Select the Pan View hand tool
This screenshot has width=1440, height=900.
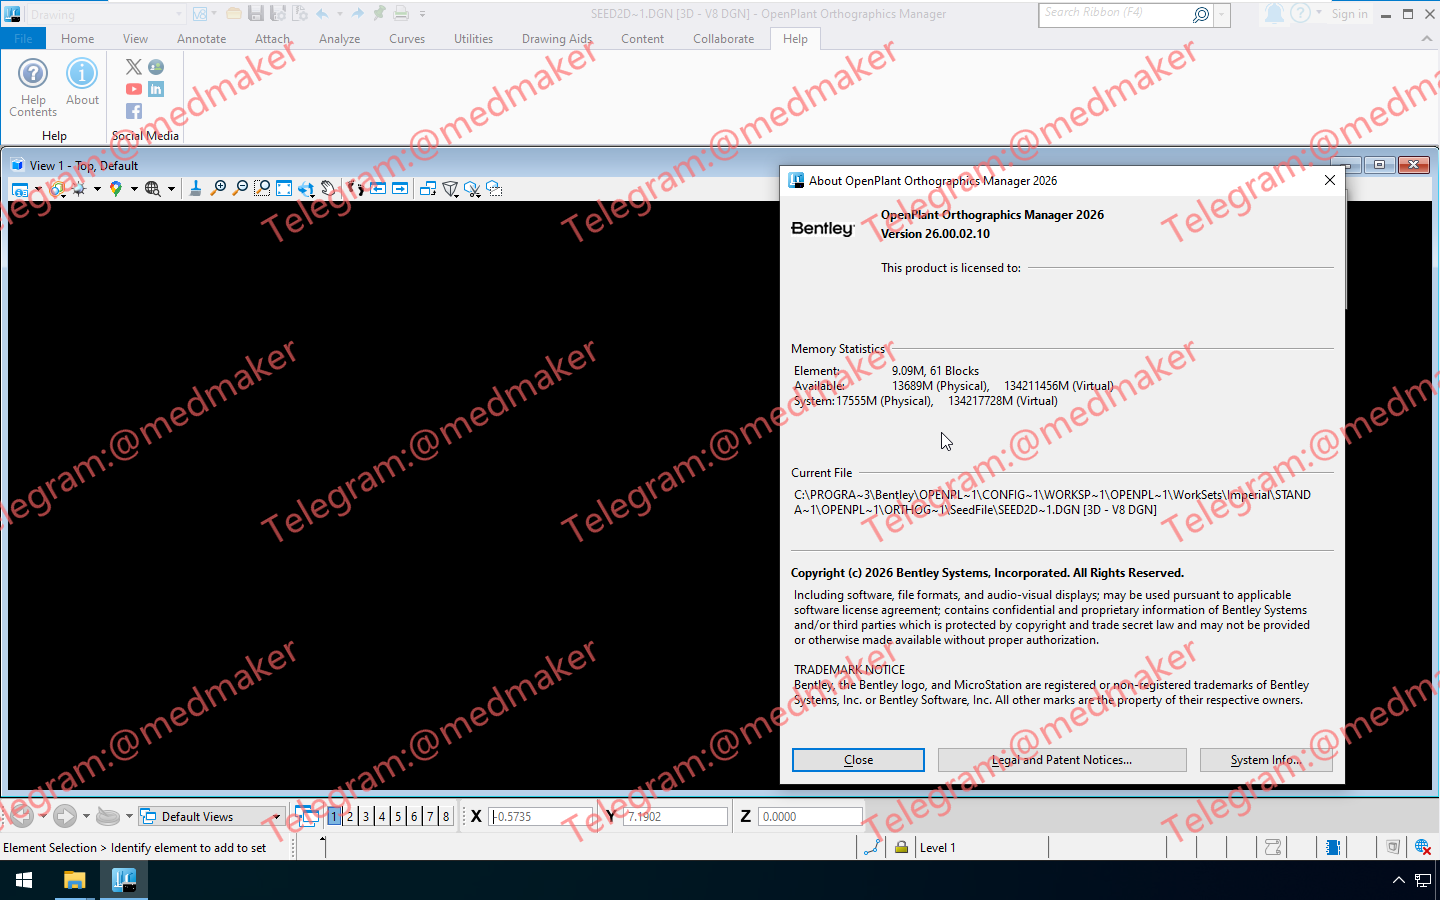point(328,188)
